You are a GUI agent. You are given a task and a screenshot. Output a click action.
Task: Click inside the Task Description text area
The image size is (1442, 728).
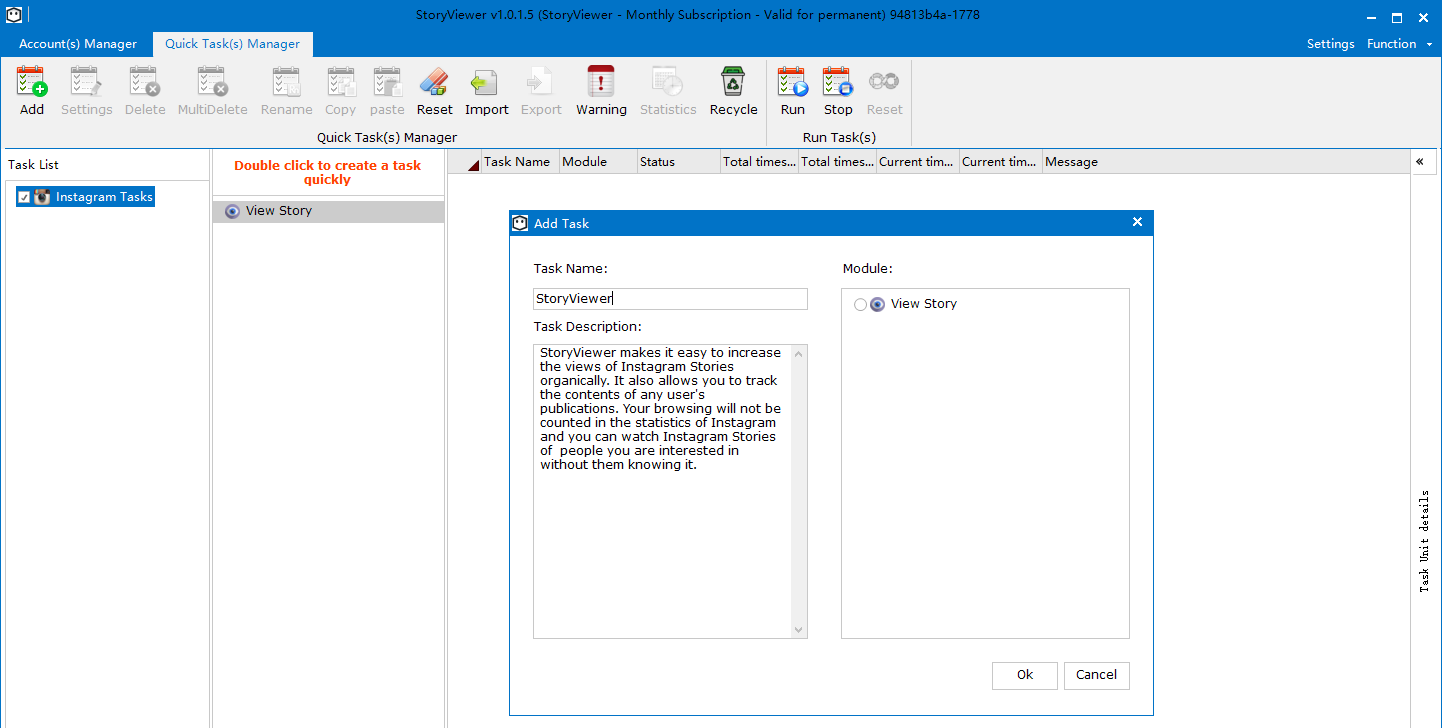[x=662, y=491]
